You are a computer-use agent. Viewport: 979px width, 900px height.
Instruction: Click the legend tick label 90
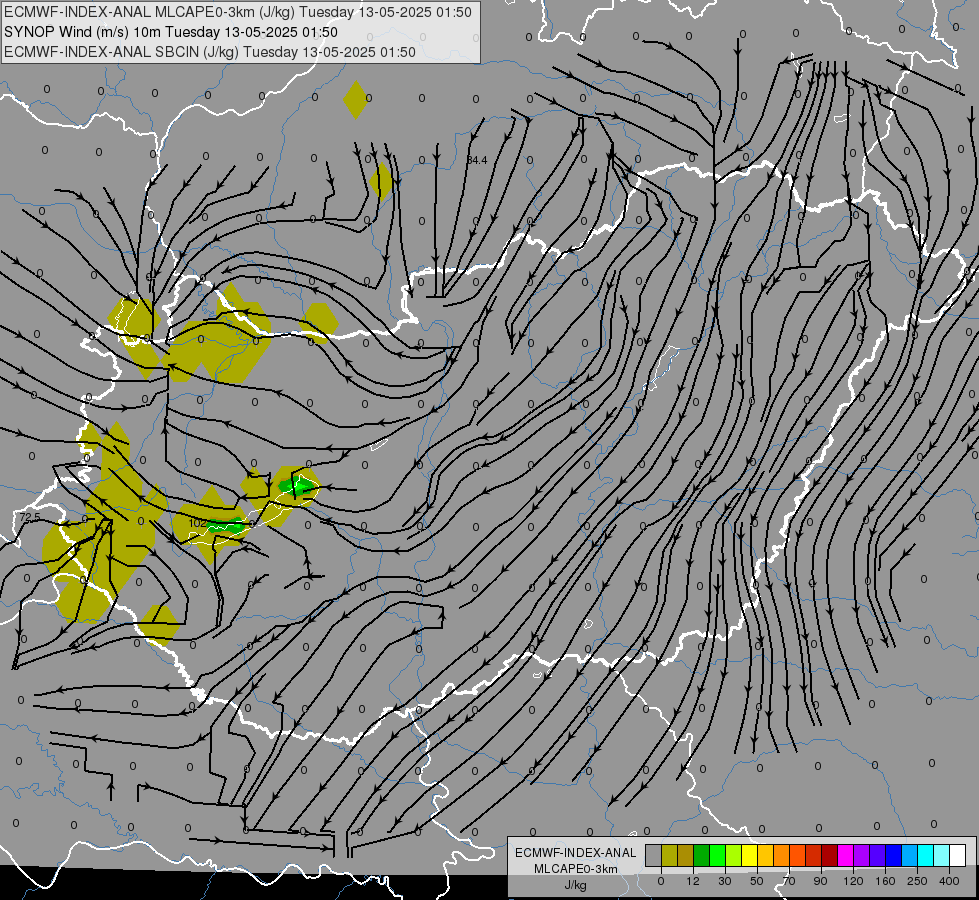(820, 881)
